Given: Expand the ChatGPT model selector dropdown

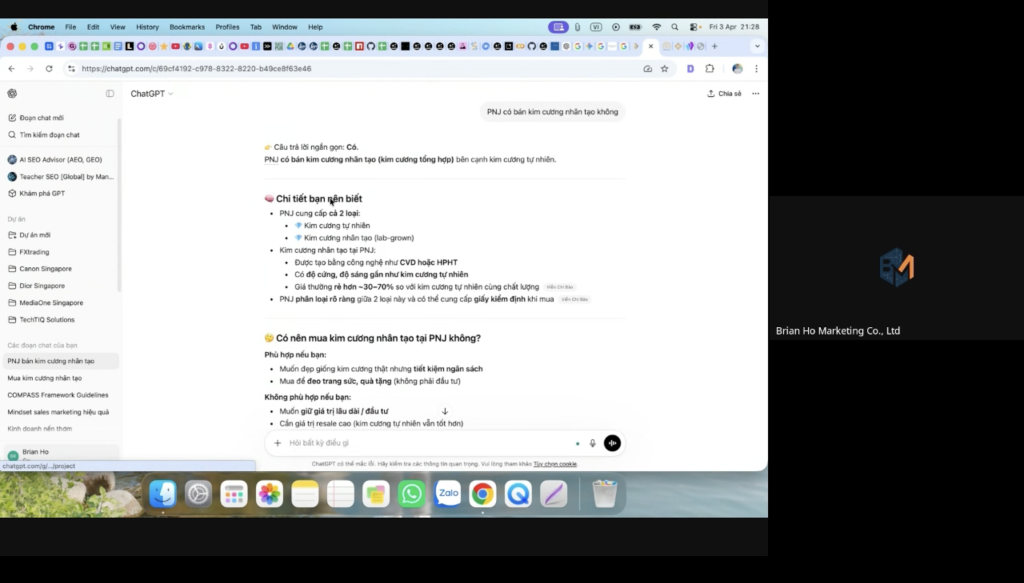Looking at the screenshot, I should [151, 93].
